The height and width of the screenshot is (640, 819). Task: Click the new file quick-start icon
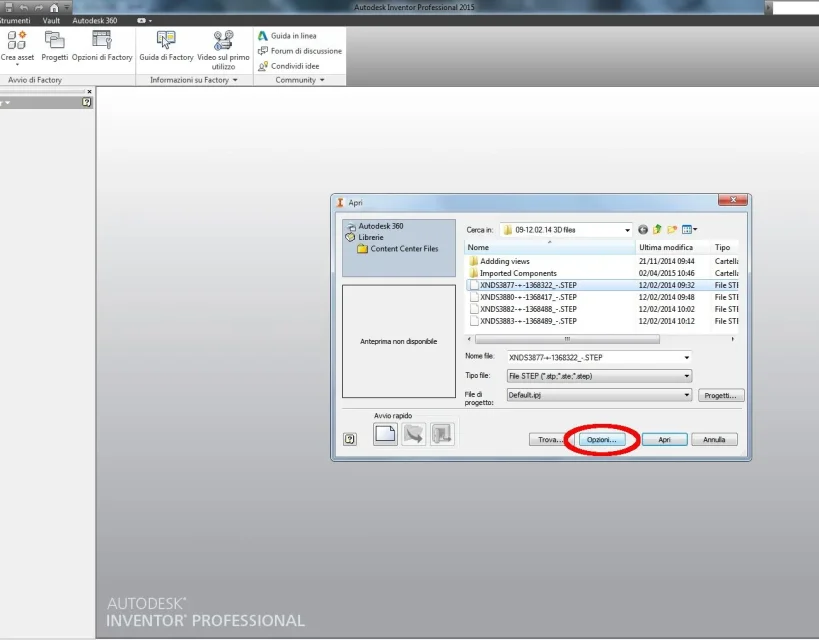pyautogui.click(x=385, y=434)
